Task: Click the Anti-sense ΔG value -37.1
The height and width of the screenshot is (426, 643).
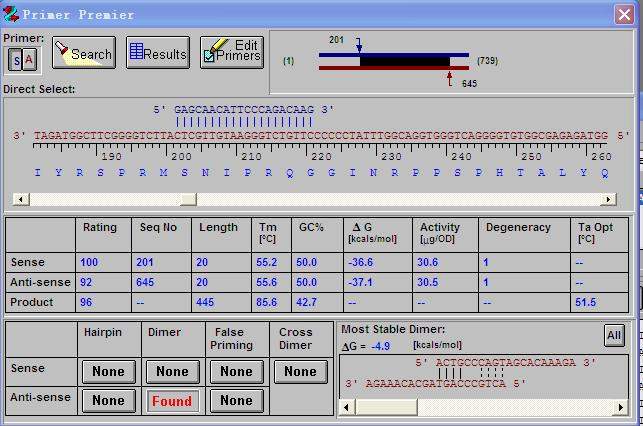Action: tap(360, 282)
